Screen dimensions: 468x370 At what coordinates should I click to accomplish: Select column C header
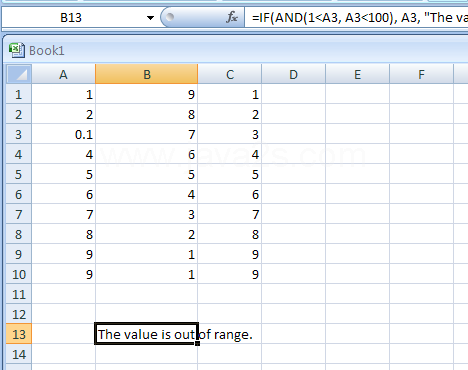230,74
